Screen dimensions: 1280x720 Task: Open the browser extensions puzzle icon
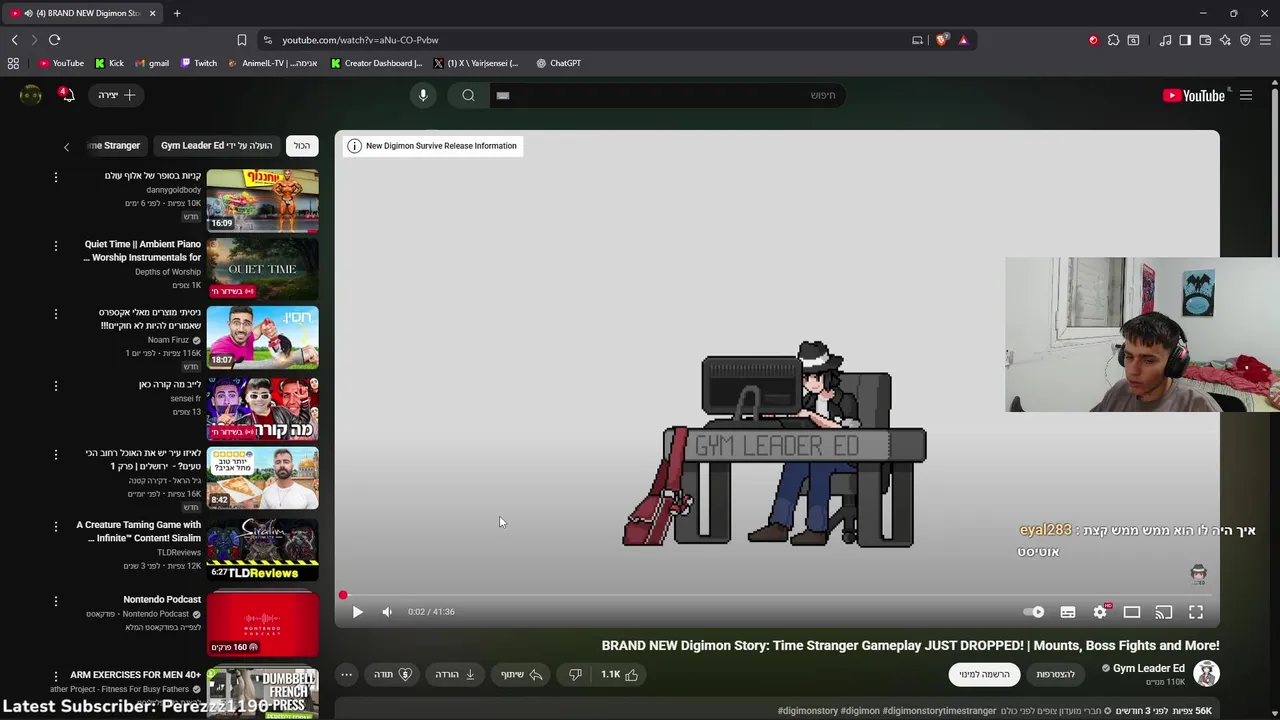(x=1113, y=40)
